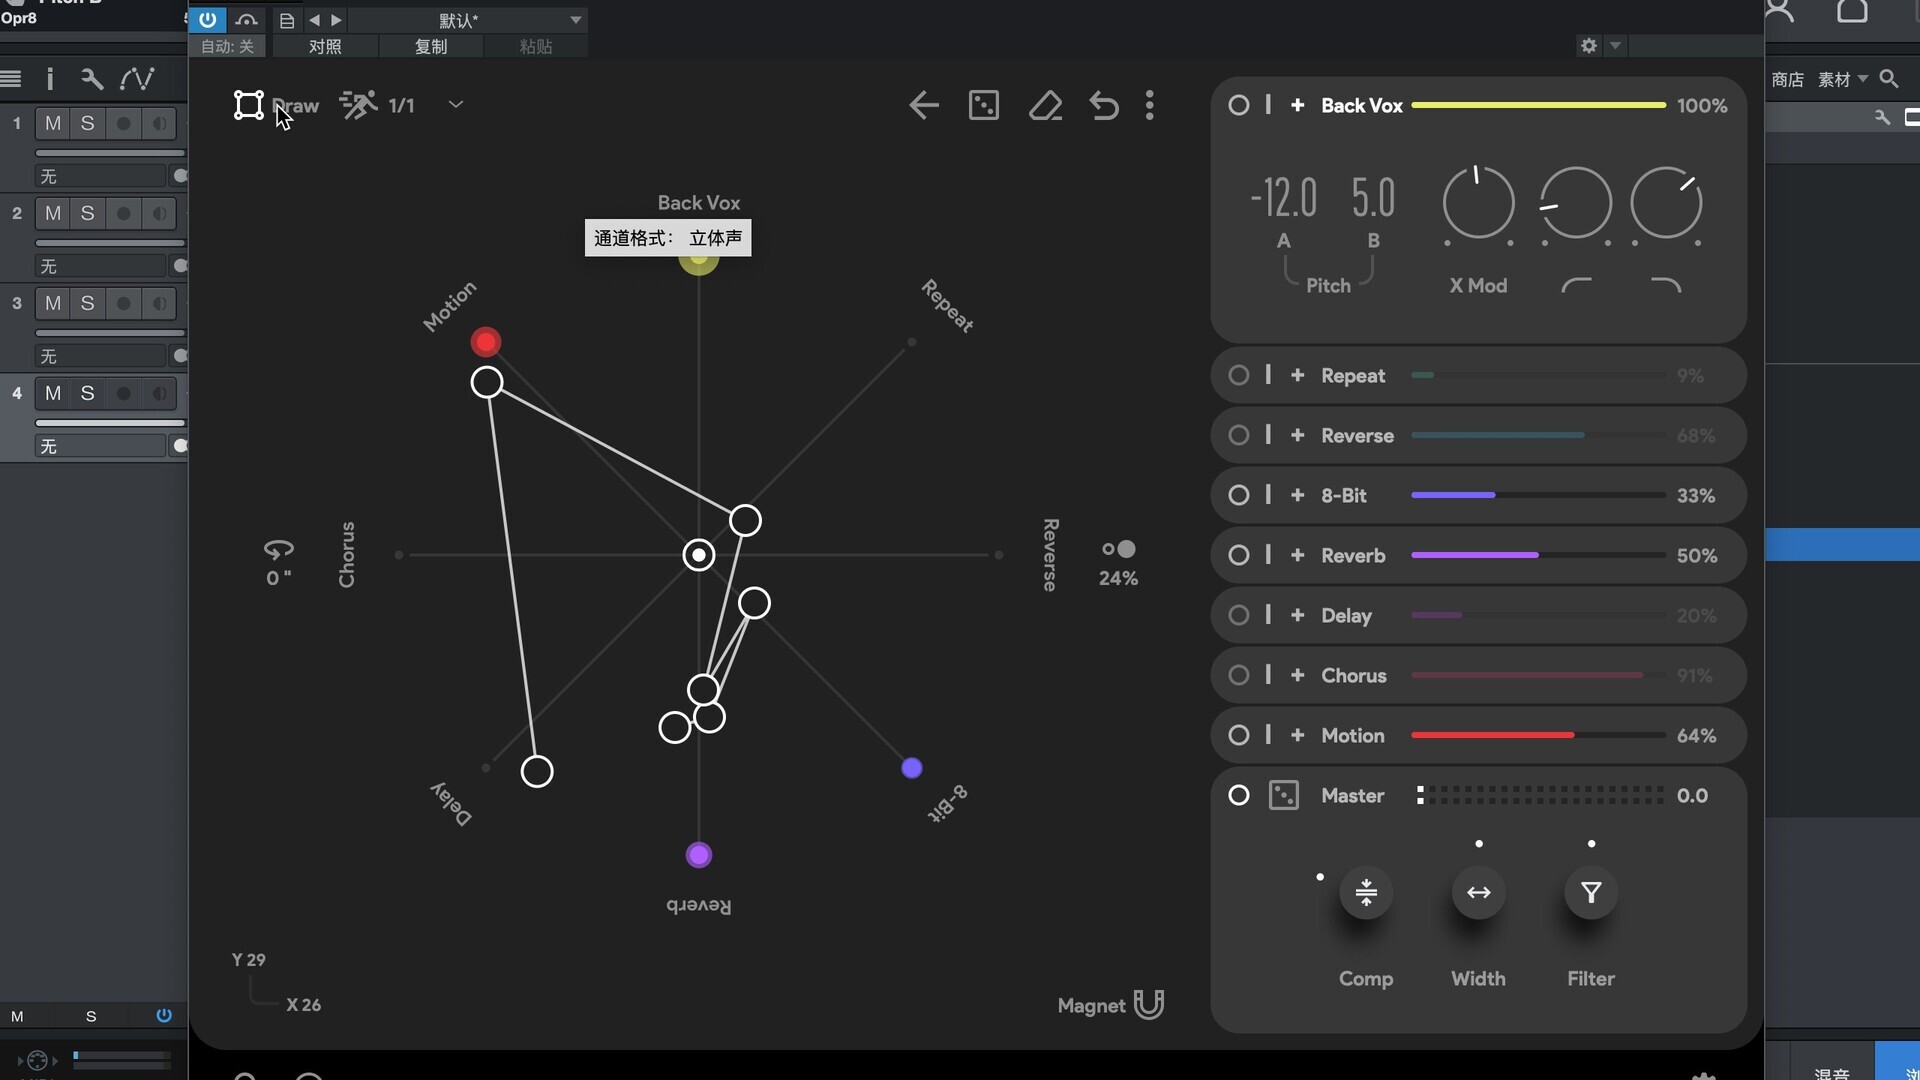Click the Master randomize dice icon

(x=1284, y=795)
